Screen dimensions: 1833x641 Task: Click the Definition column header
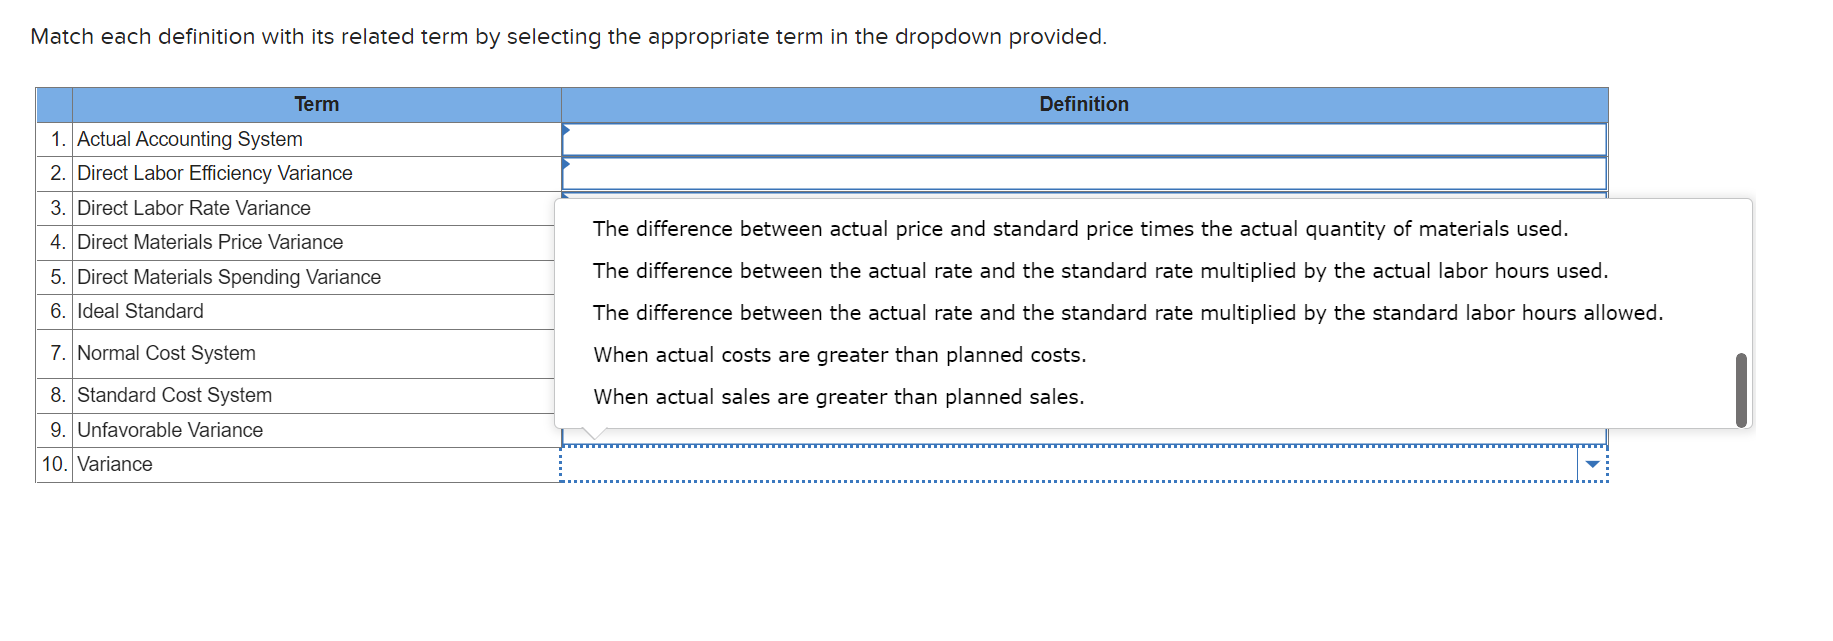[x=1084, y=104]
